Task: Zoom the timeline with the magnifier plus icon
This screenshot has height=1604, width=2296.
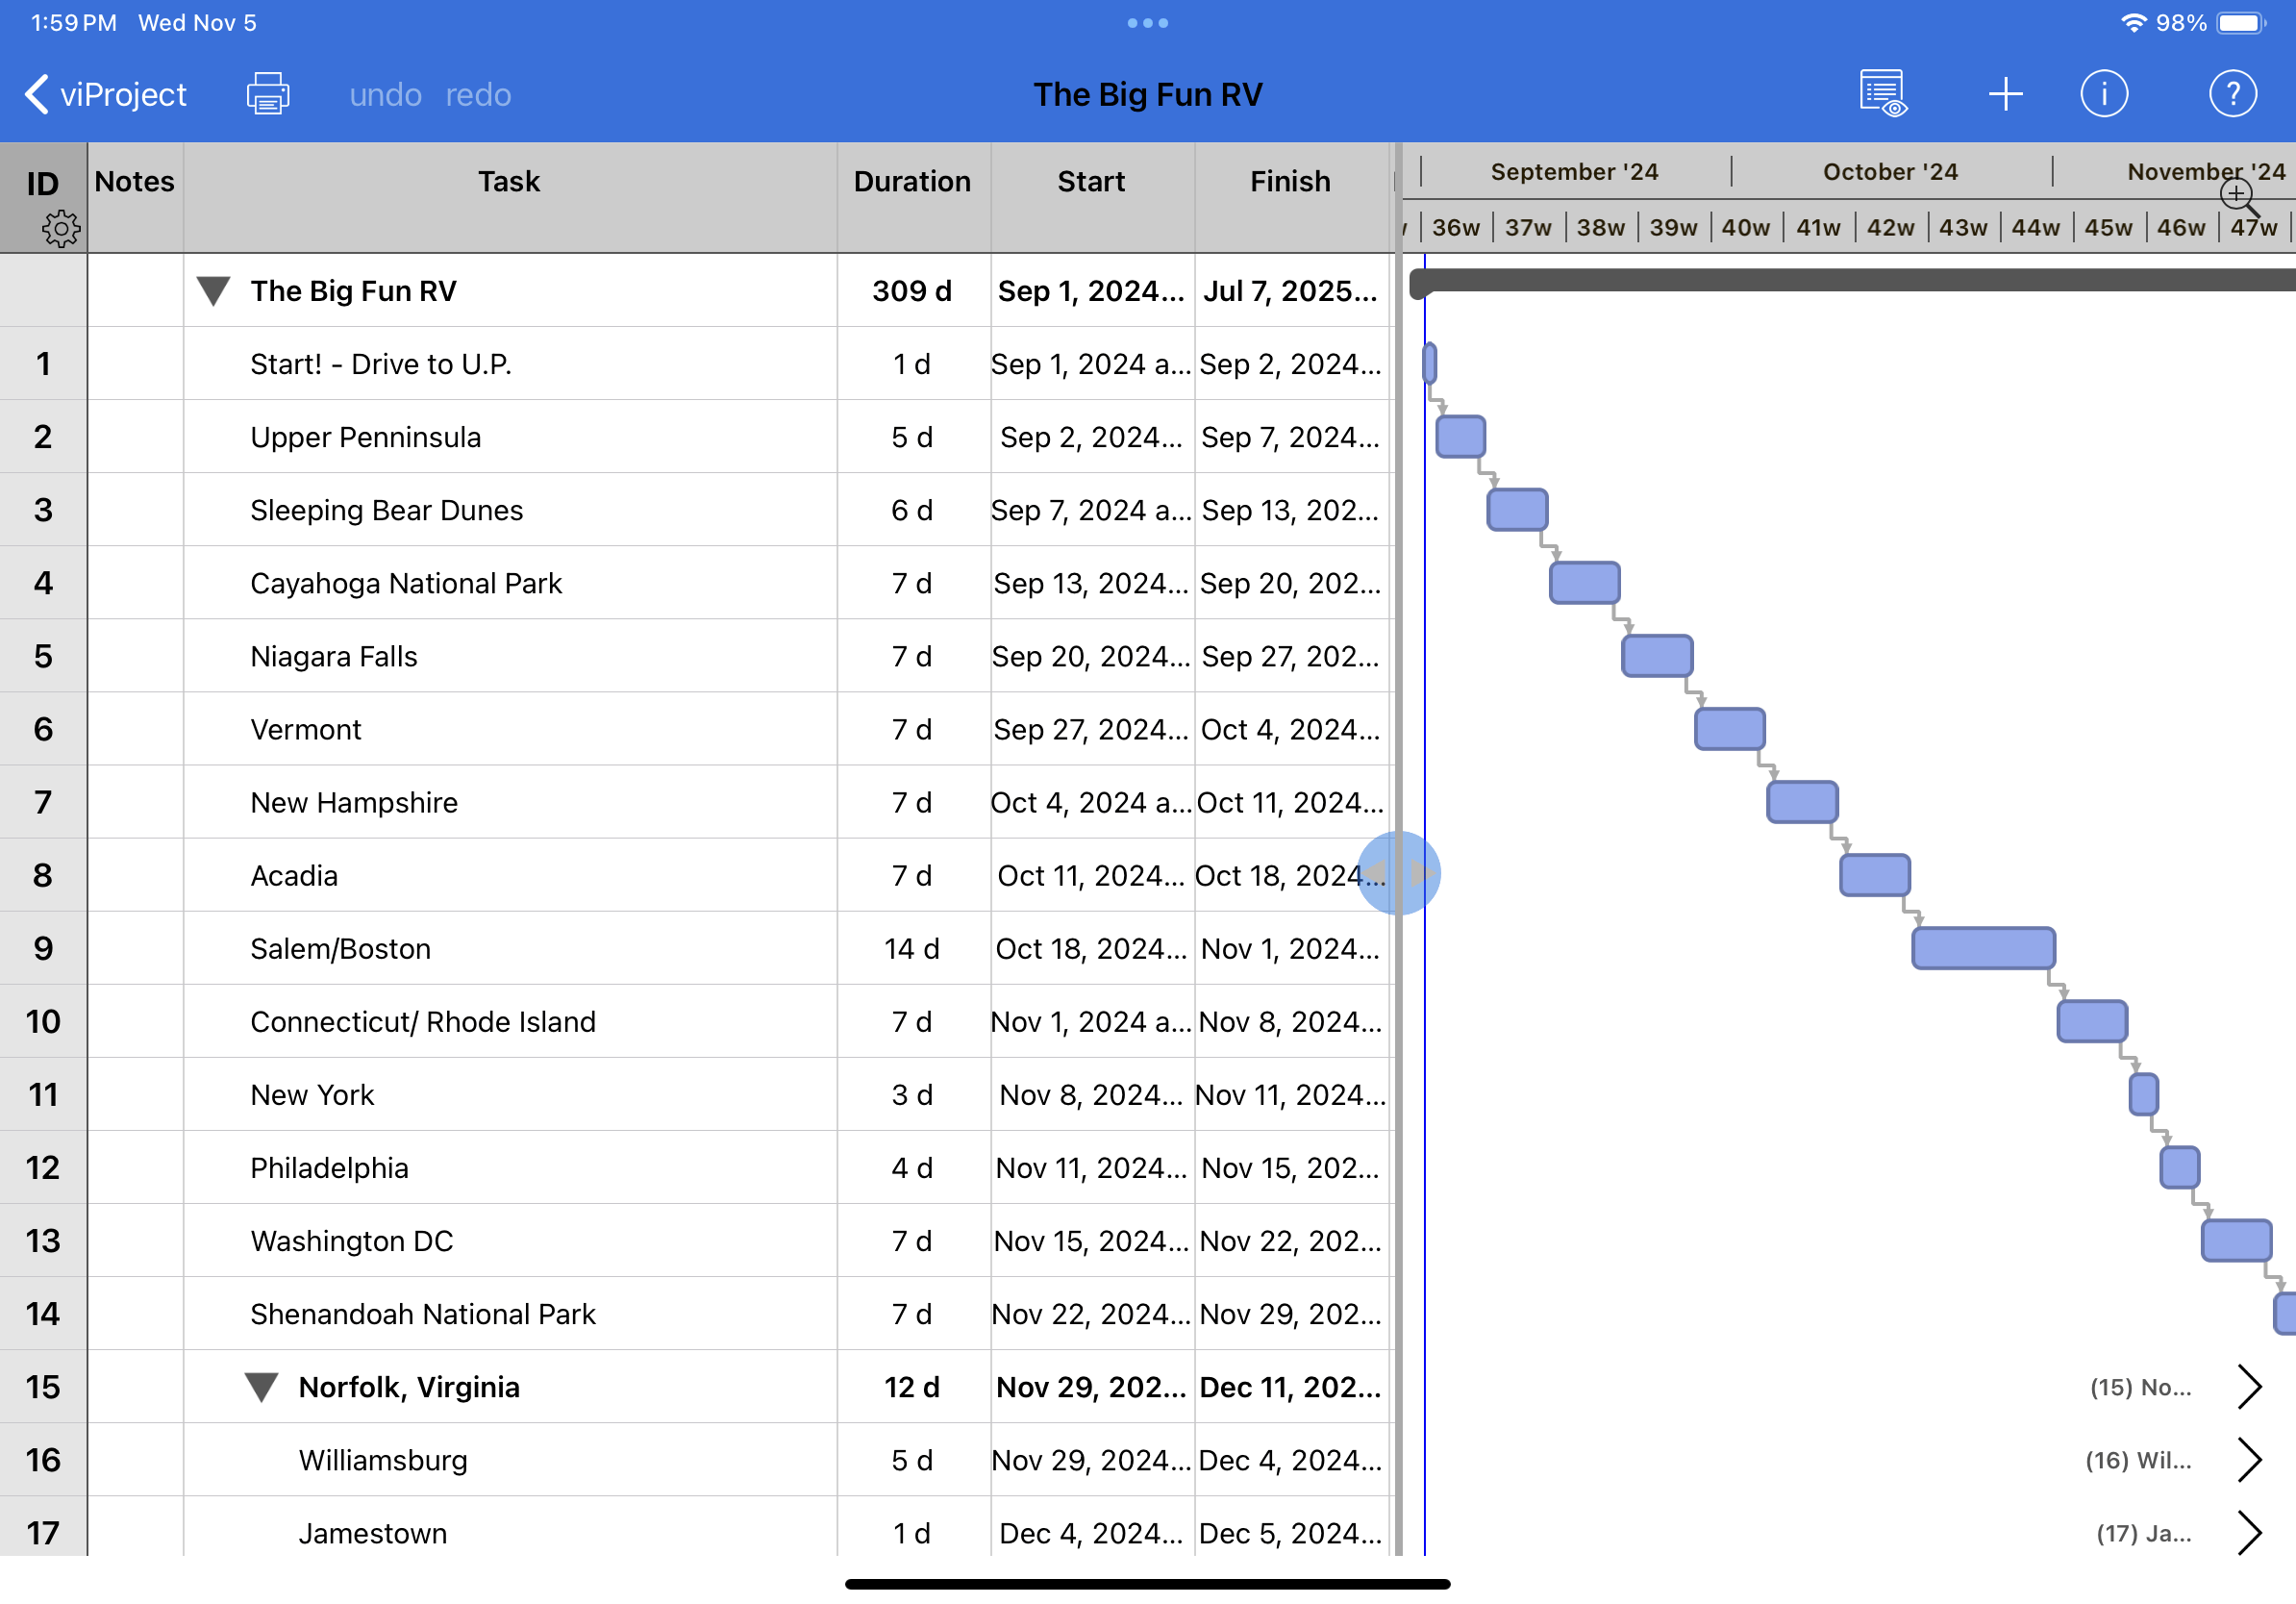Action: click(2236, 196)
